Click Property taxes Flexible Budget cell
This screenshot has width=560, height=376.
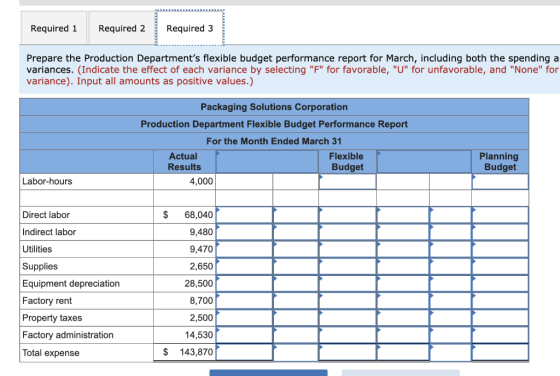(347, 318)
